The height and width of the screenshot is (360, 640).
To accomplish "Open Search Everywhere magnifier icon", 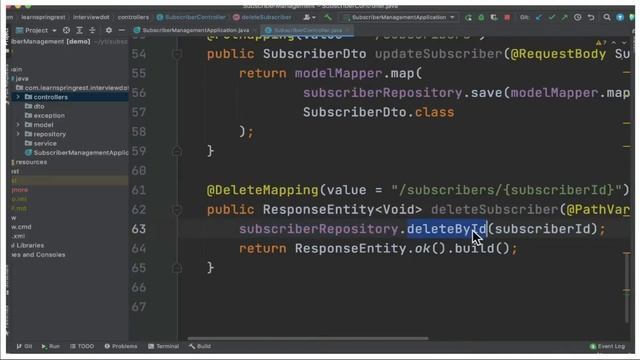I will click(x=607, y=17).
